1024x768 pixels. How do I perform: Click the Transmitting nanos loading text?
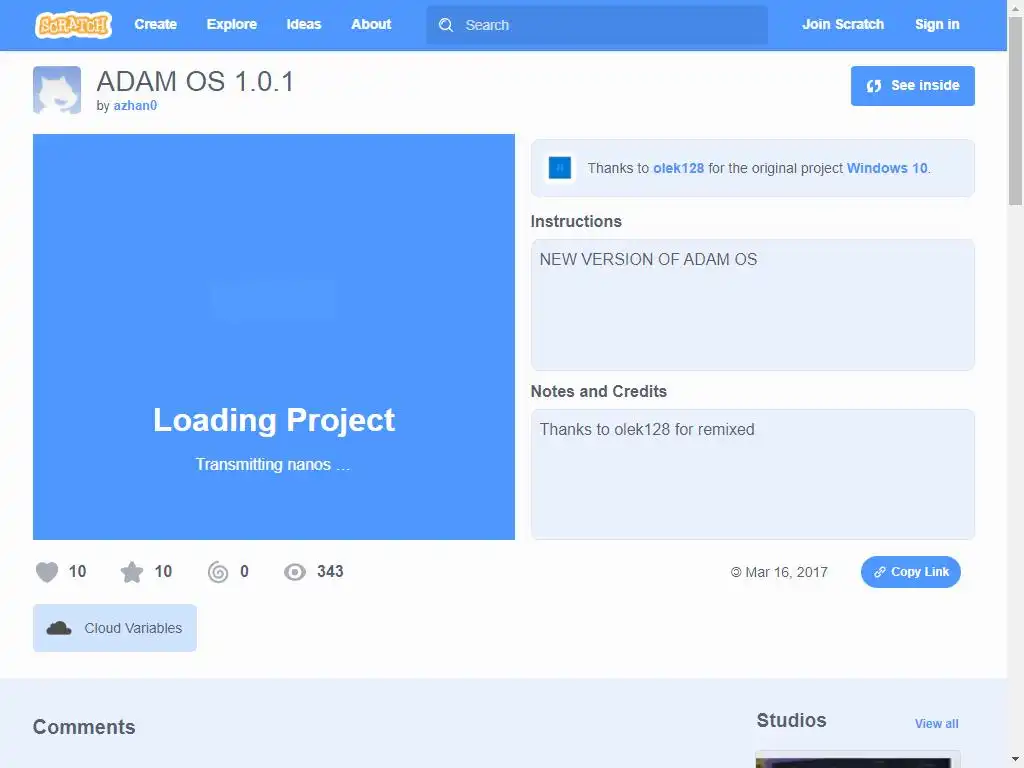(x=273, y=464)
